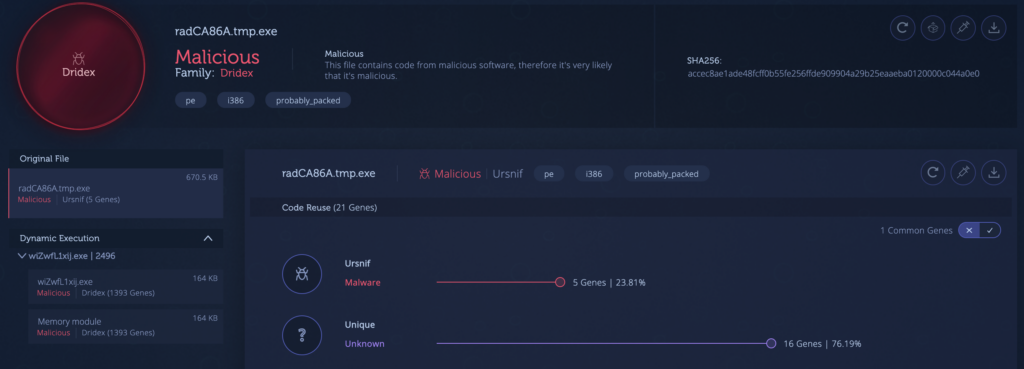
Task: Click the malicious description text in header
Action: coord(468,71)
